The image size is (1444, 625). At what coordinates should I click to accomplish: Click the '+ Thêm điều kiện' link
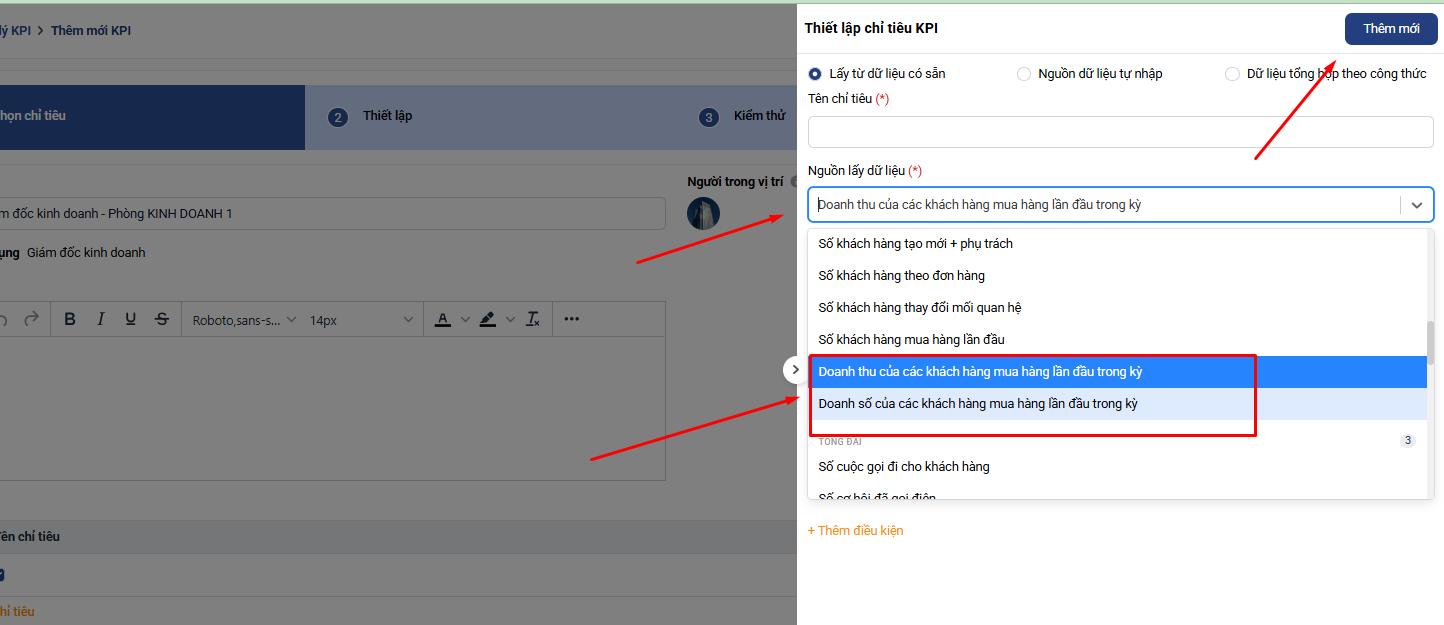point(855,531)
